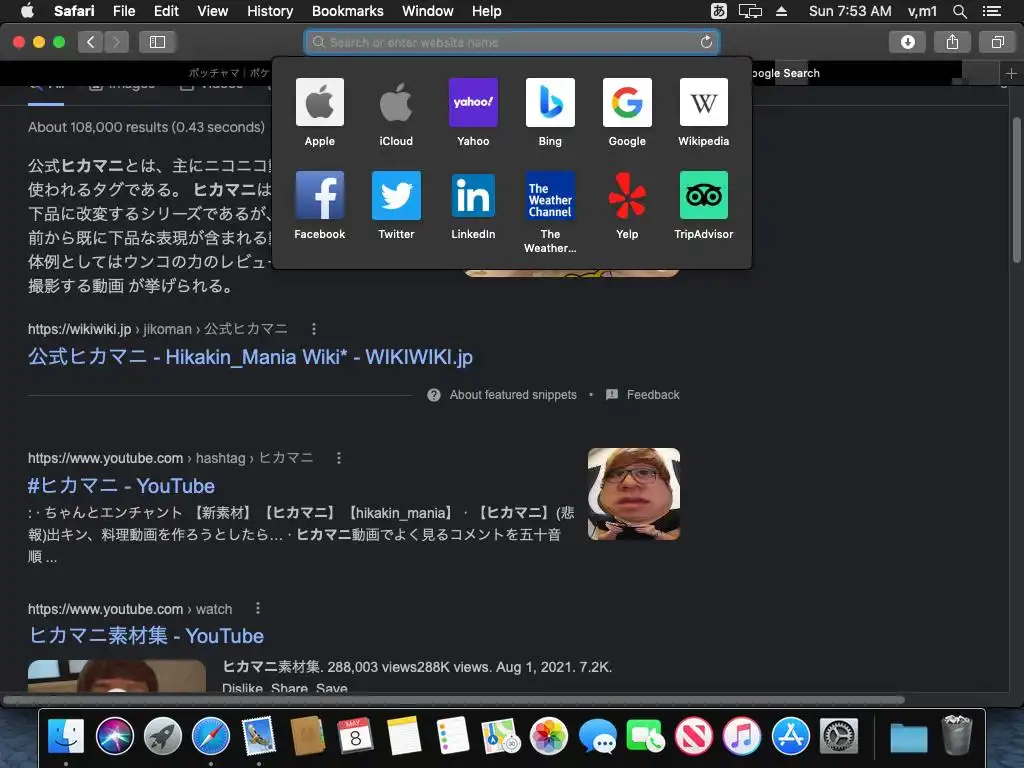Open the Edit menu
The image size is (1024, 768).
(x=166, y=11)
